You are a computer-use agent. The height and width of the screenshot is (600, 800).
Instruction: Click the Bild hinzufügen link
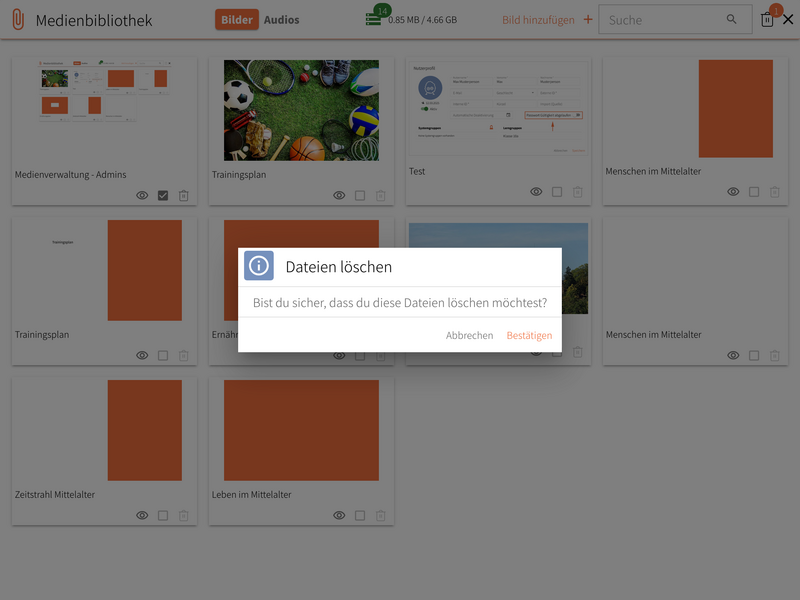tap(539, 19)
